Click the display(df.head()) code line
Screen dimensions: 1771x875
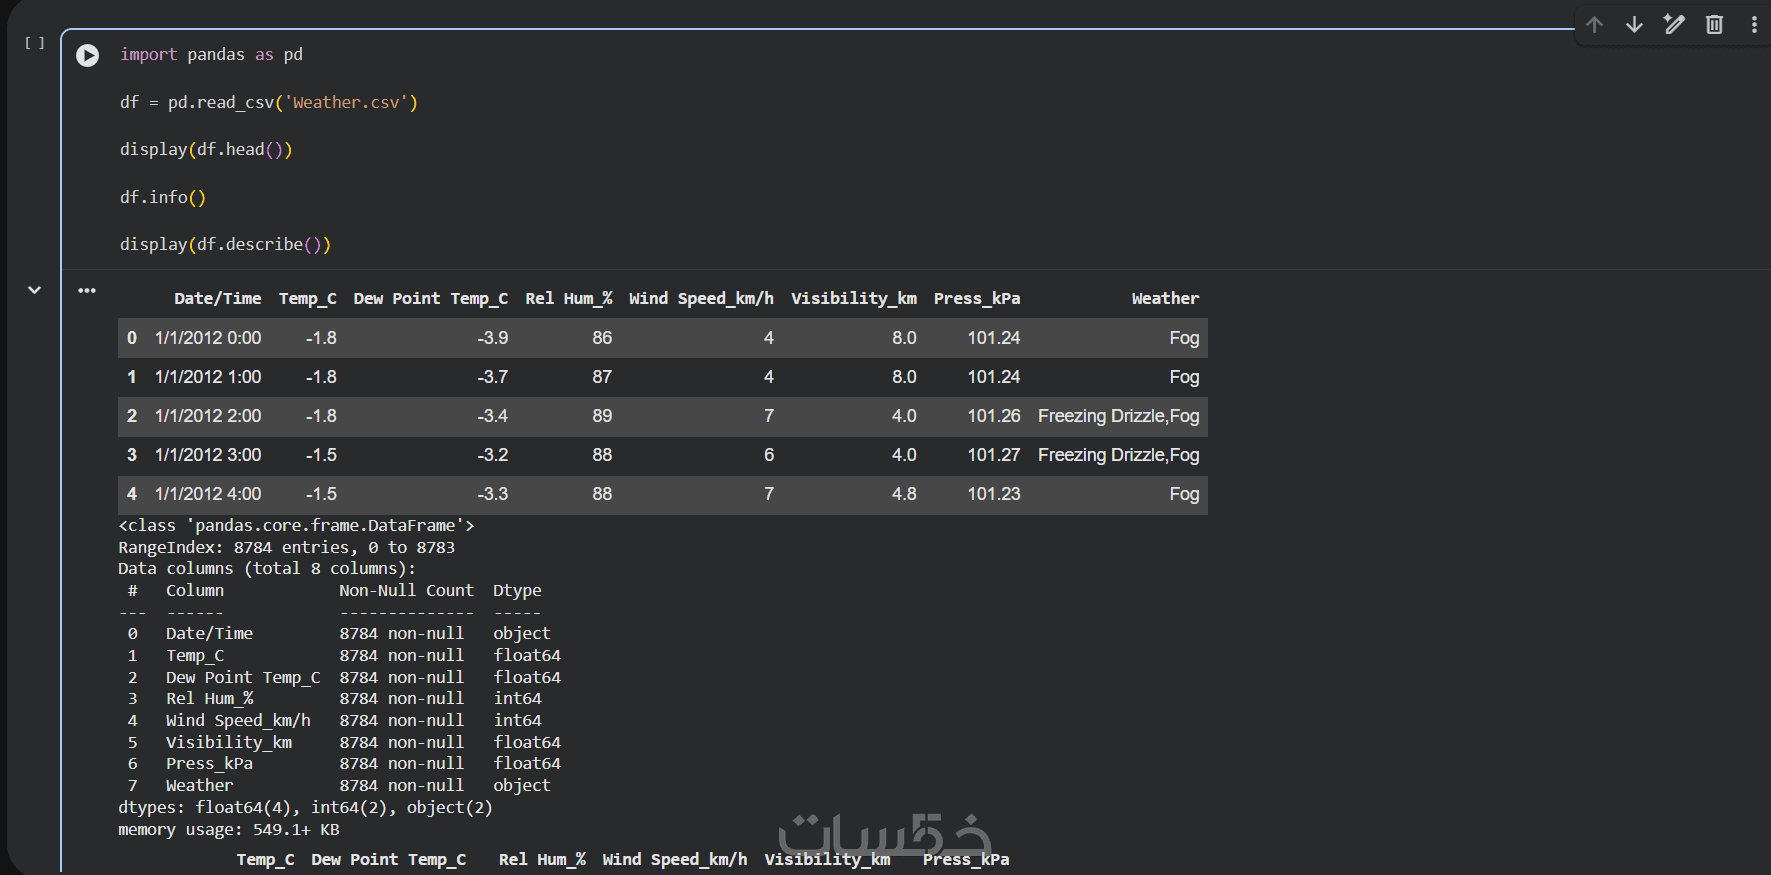pos(206,149)
